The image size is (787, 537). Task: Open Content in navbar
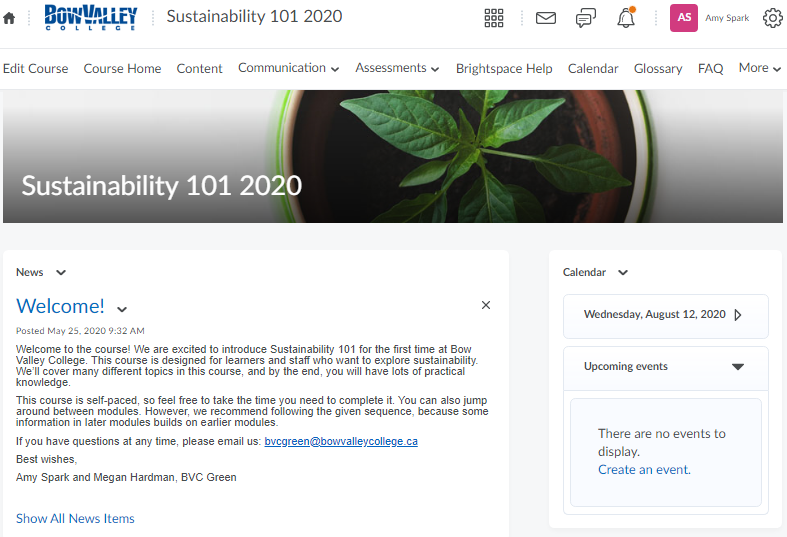[199, 68]
